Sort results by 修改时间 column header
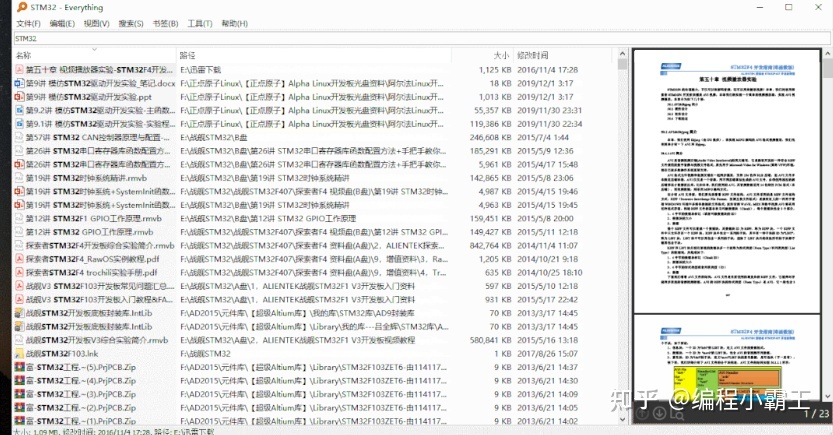Image resolution: width=833 pixels, height=435 pixels. coord(562,55)
